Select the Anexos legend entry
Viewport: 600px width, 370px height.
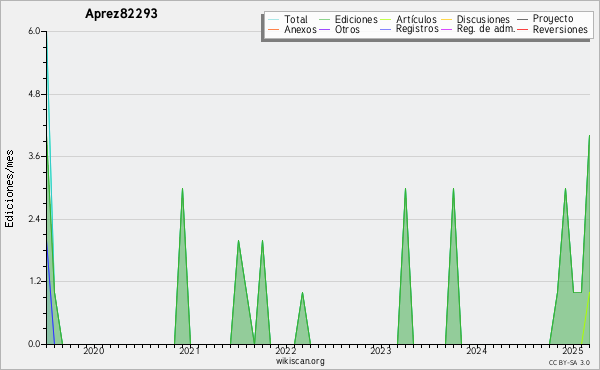click(x=292, y=29)
